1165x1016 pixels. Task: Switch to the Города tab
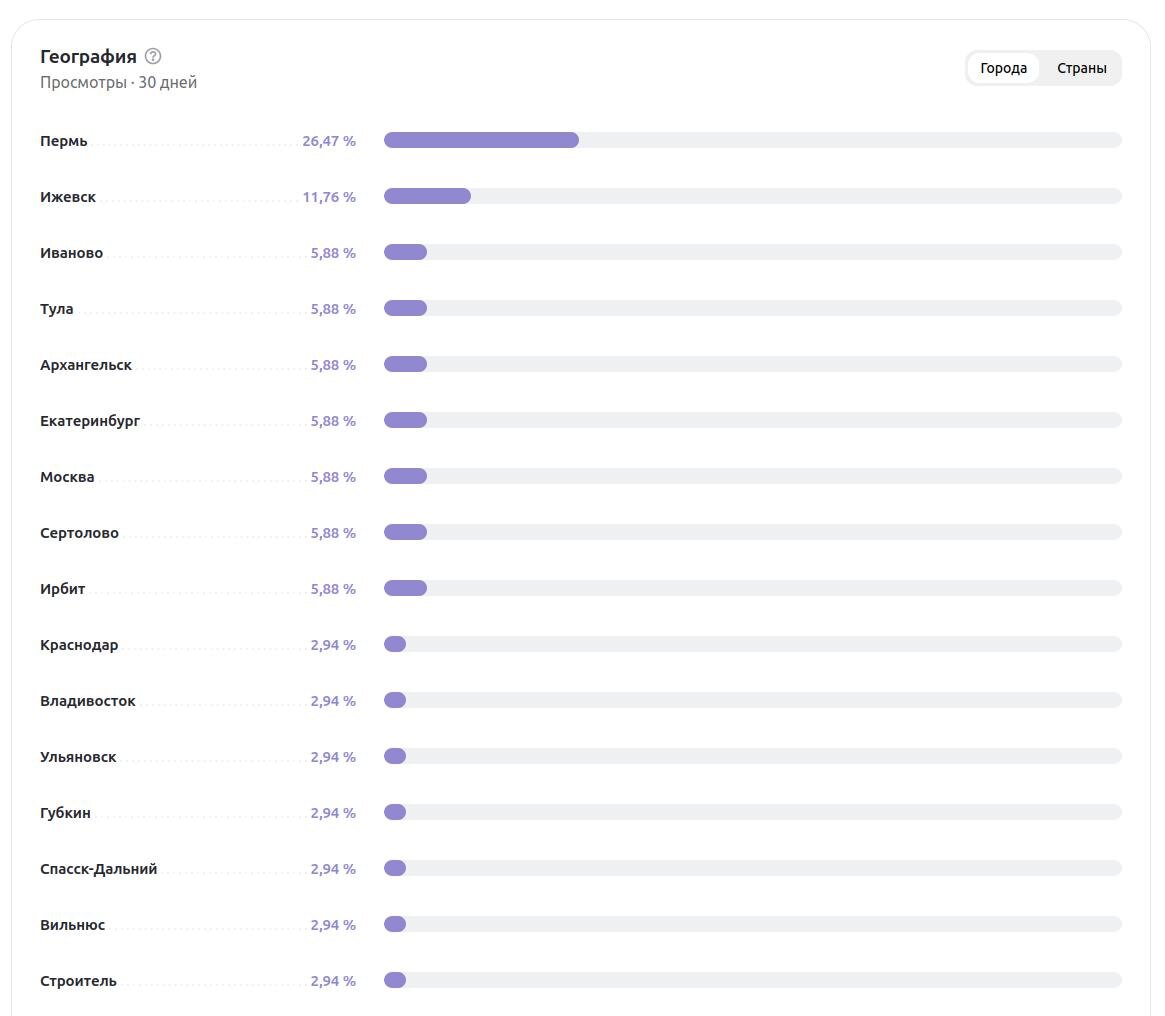coord(1003,68)
